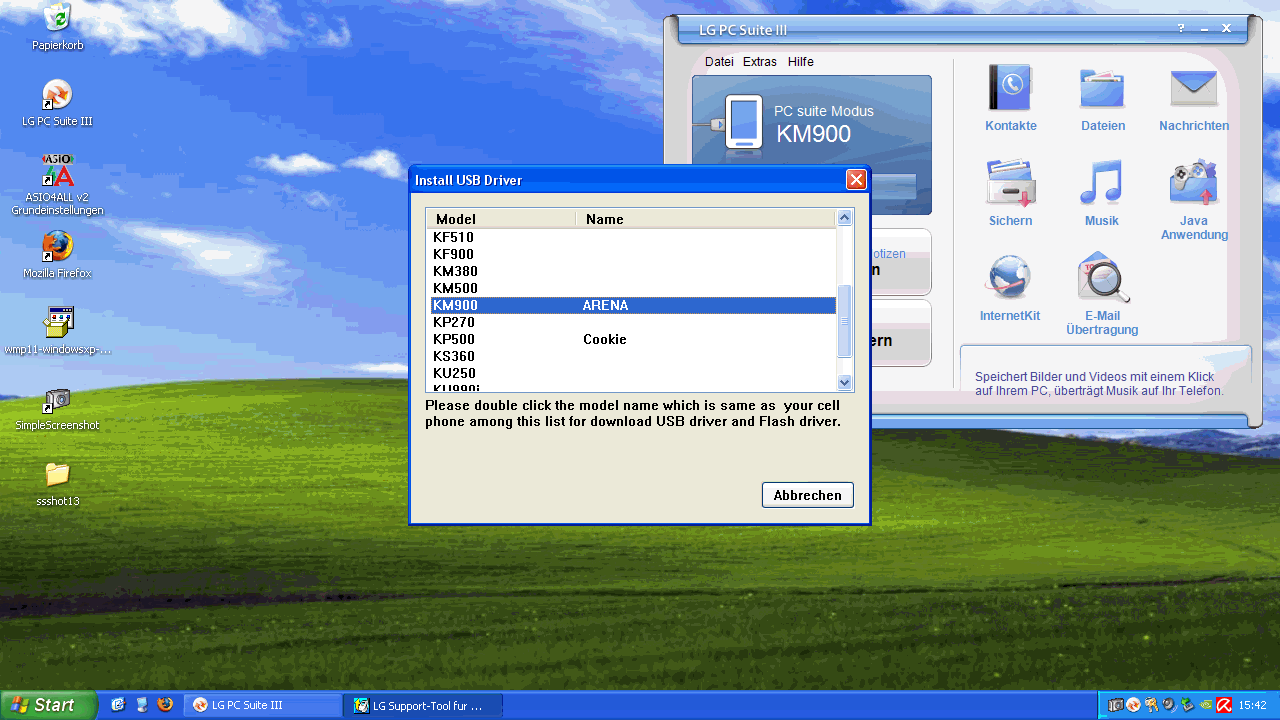This screenshot has width=1280, height=720.
Task: Open Java Anwendung in PC Suite
Action: [x=1194, y=199]
